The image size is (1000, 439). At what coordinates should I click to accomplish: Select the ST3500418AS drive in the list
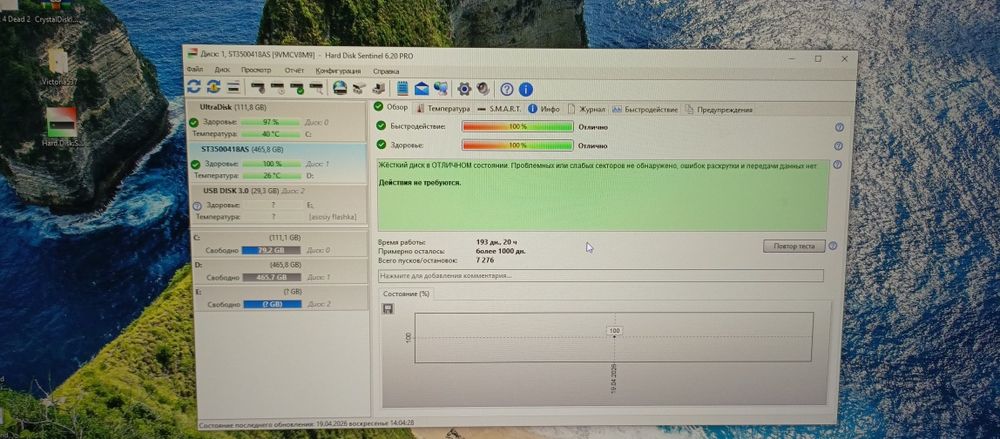(277, 163)
